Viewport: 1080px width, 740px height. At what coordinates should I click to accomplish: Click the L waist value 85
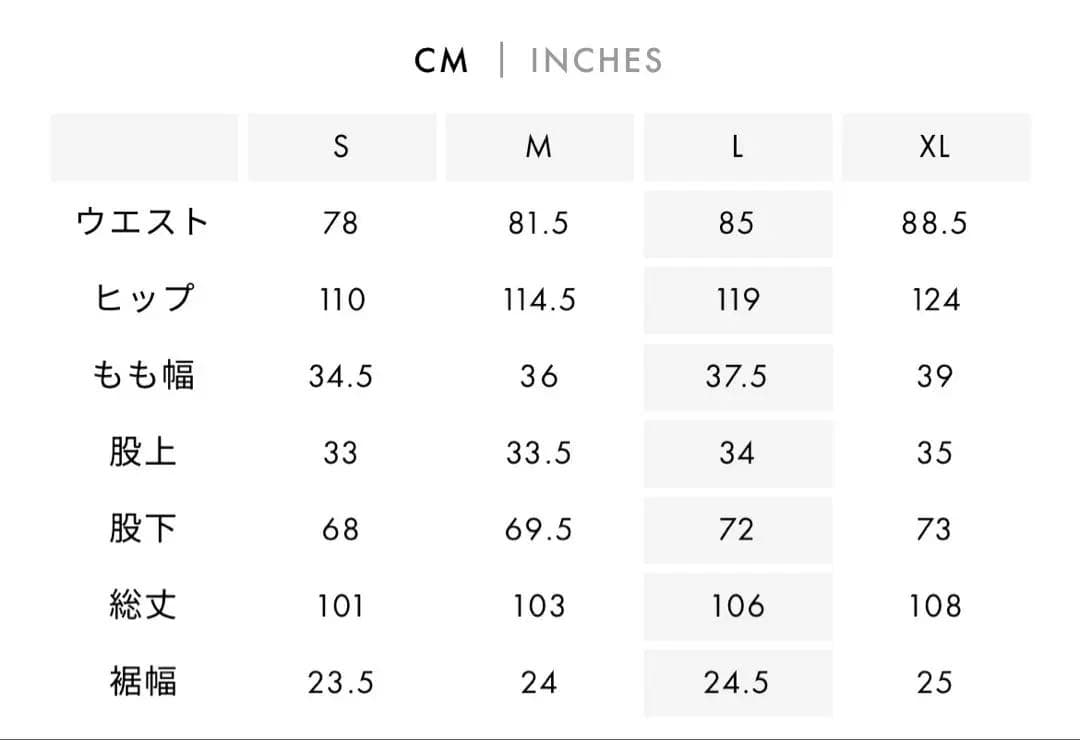pos(737,223)
